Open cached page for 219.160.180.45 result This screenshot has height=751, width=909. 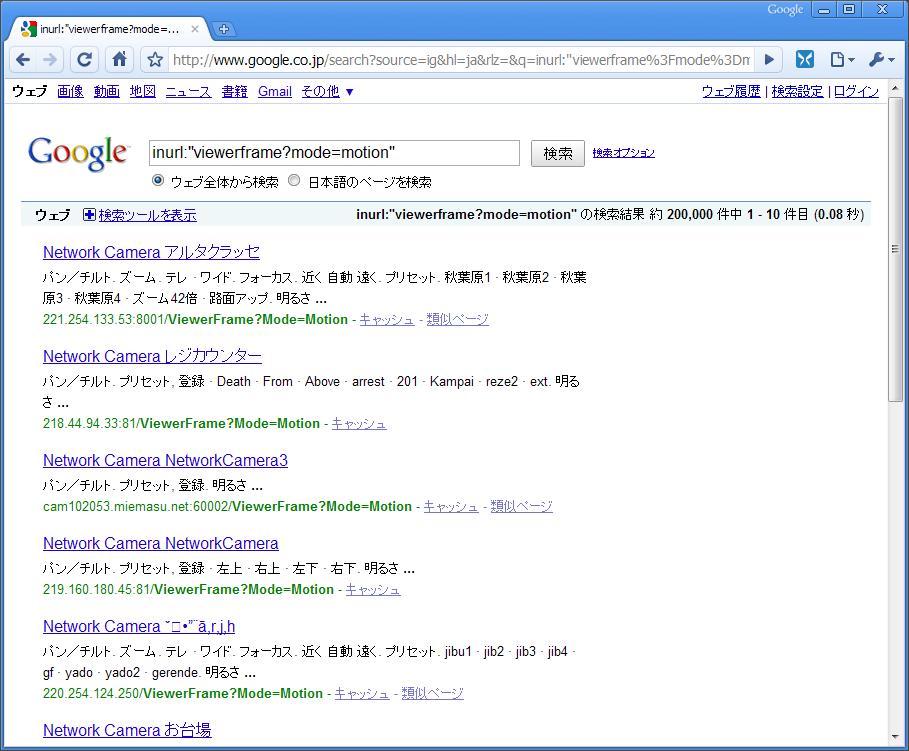pyautogui.click(x=373, y=589)
